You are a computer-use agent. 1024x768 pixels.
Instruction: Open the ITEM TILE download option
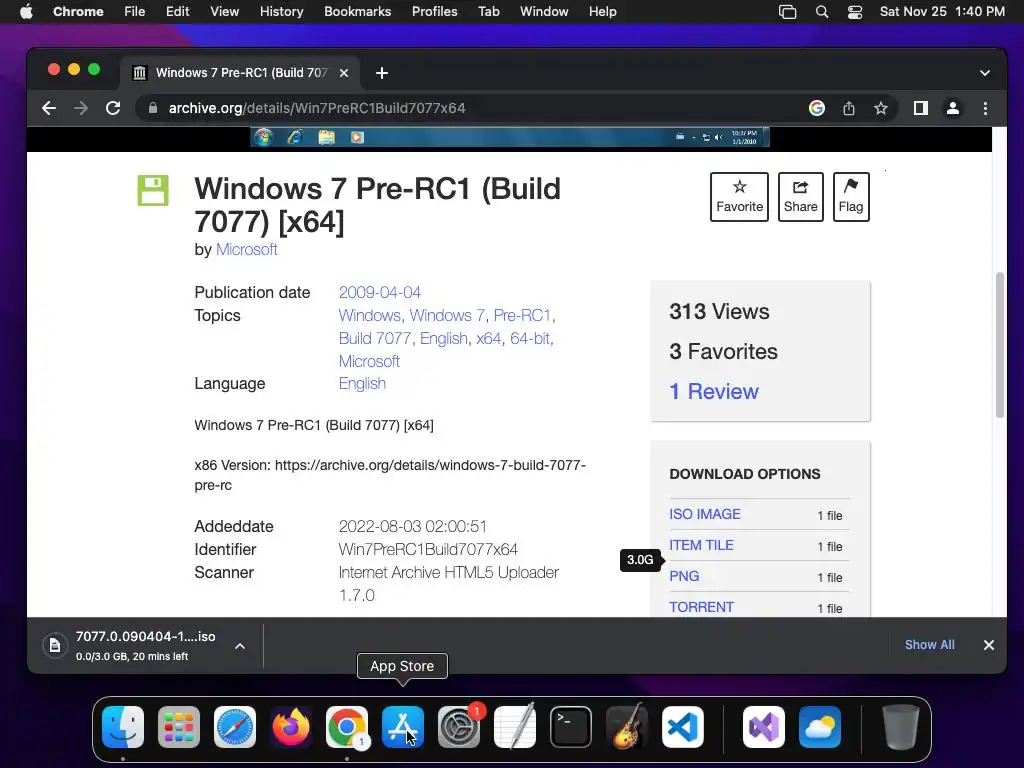tap(701, 545)
